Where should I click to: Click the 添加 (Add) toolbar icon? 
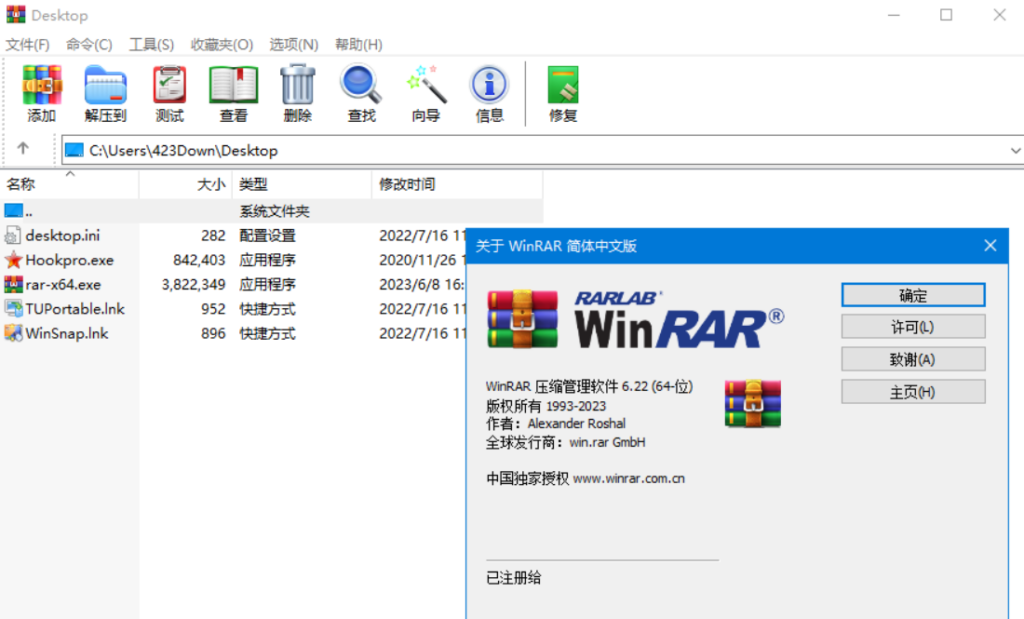pyautogui.click(x=42, y=86)
